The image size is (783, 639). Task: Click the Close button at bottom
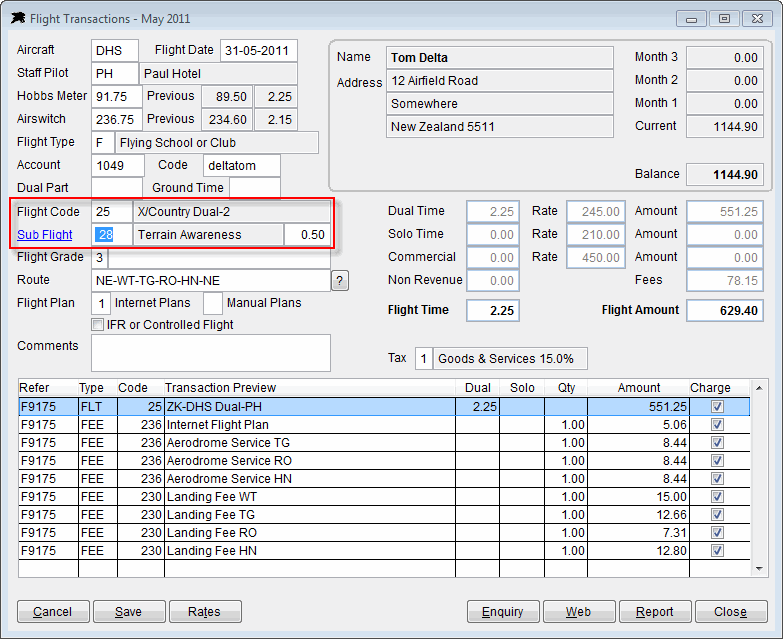coord(731,612)
